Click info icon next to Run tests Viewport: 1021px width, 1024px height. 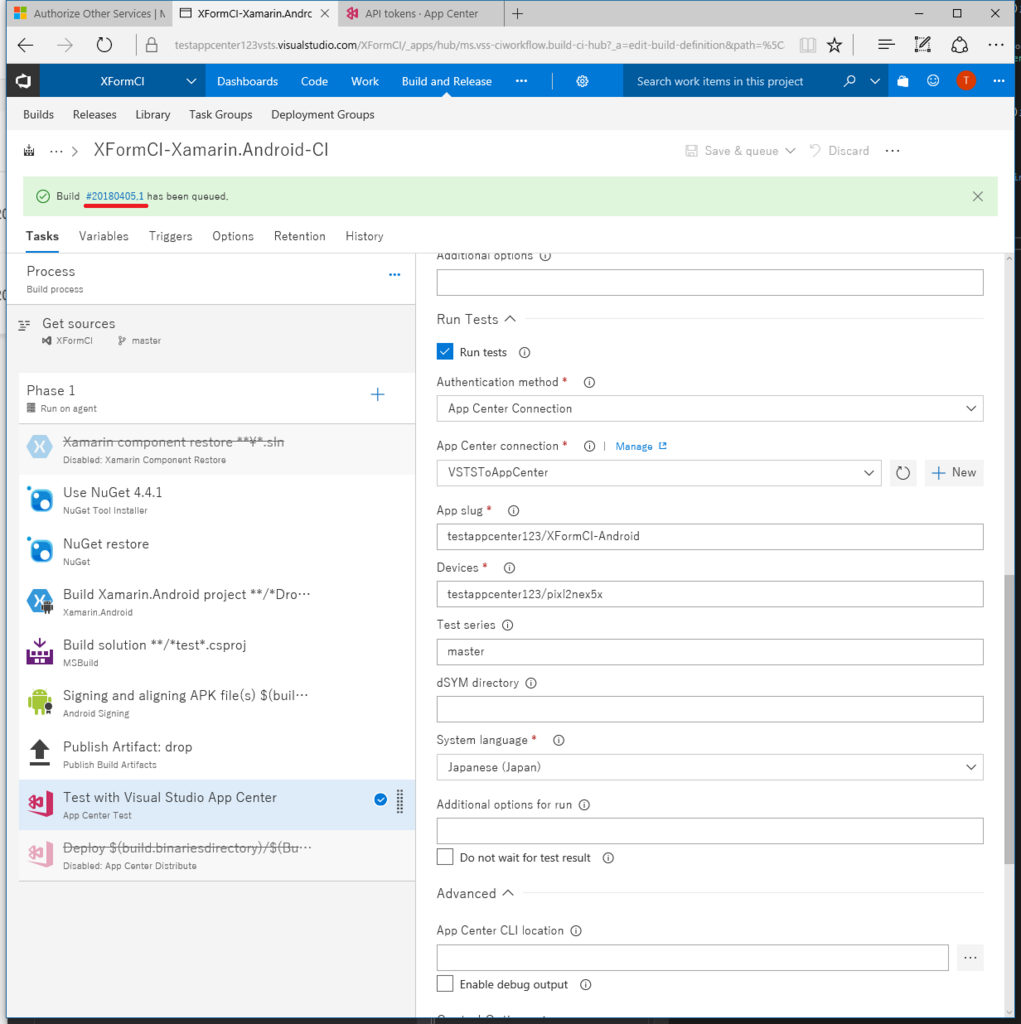tap(524, 353)
